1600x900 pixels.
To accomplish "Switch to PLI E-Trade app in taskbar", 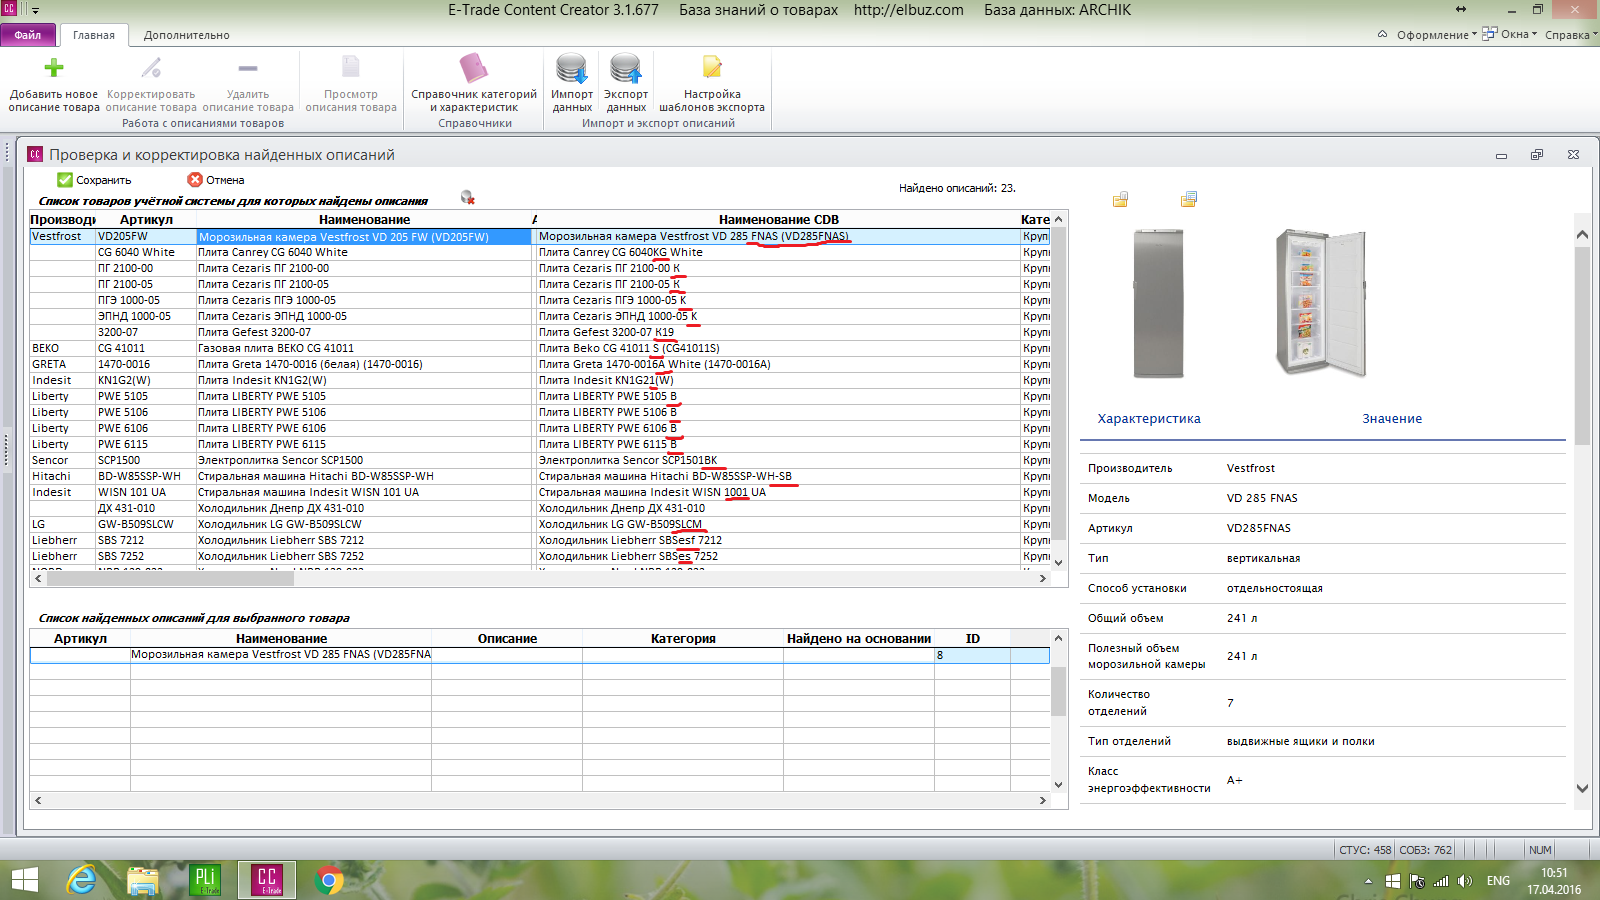I will [x=205, y=880].
